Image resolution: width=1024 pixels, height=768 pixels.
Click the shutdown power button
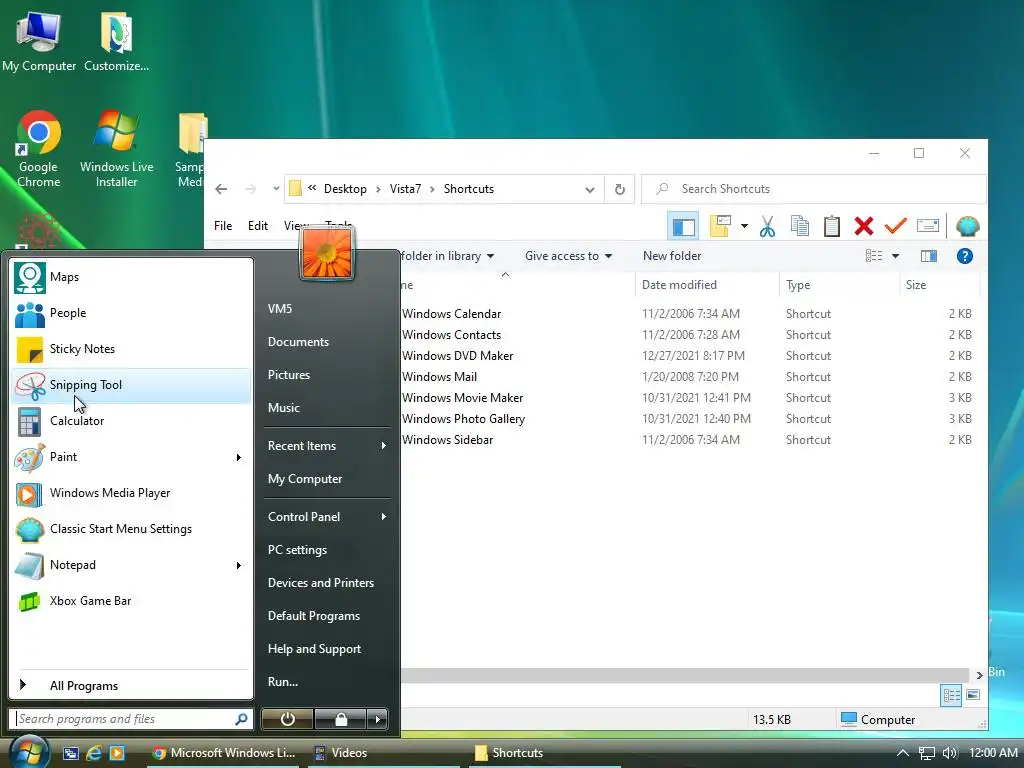coord(287,719)
